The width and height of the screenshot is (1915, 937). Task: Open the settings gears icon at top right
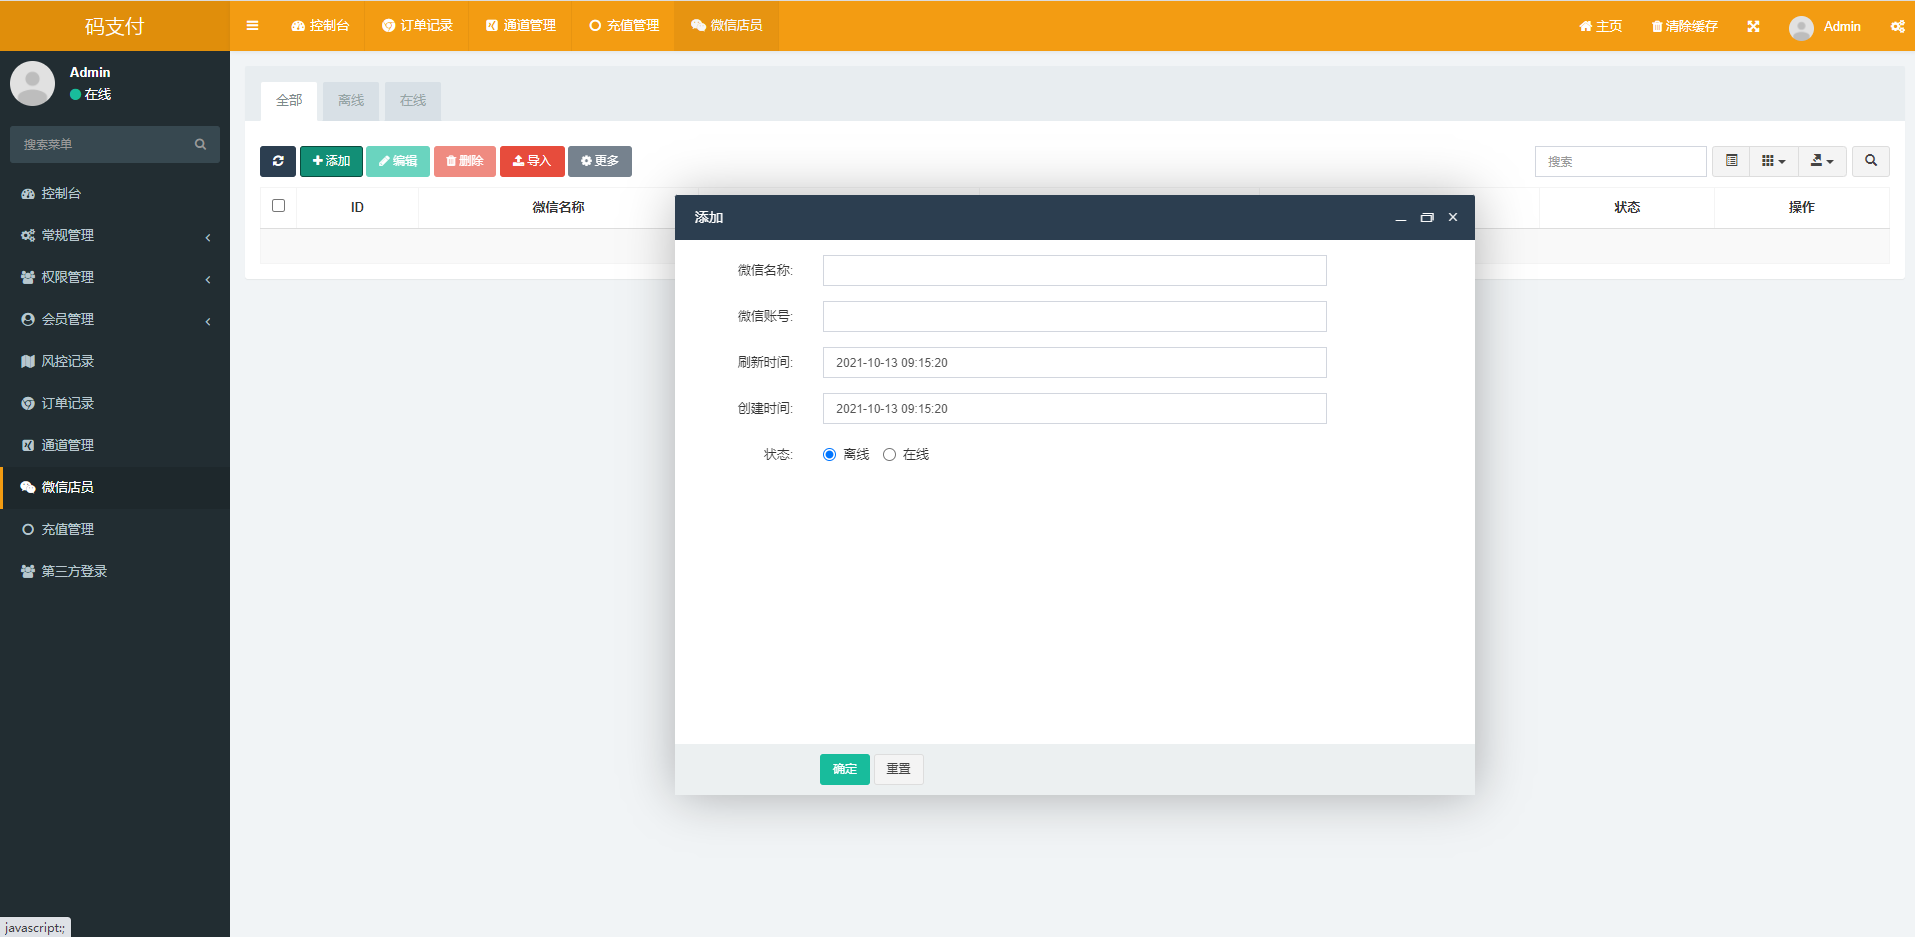click(x=1897, y=27)
